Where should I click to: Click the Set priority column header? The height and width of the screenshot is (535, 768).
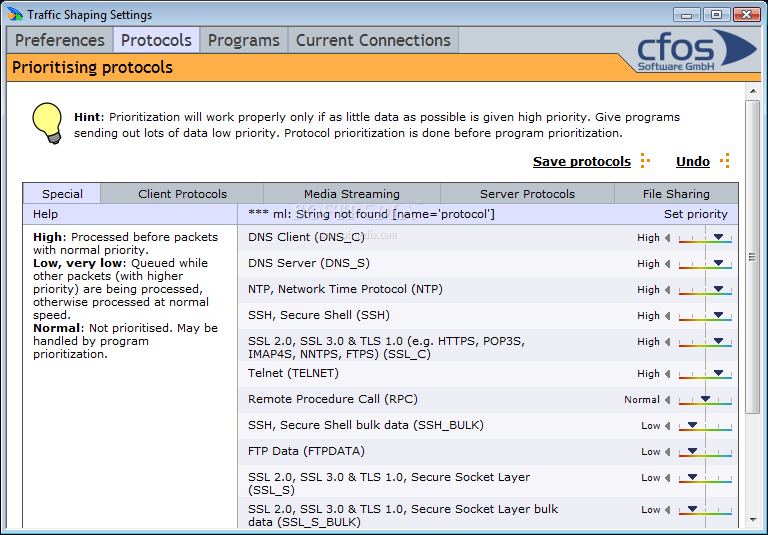coord(696,214)
